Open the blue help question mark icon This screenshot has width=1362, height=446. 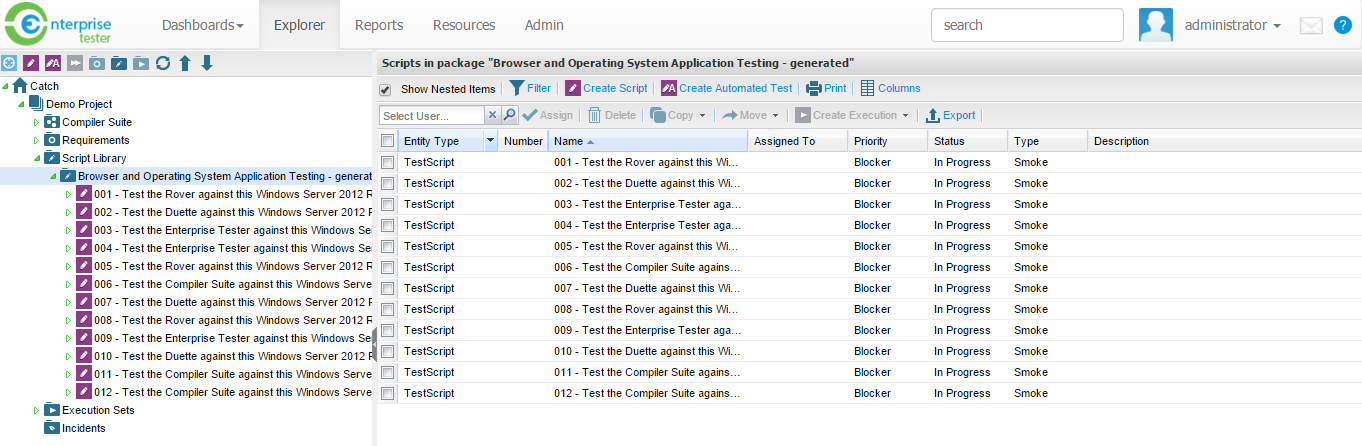[1342, 26]
